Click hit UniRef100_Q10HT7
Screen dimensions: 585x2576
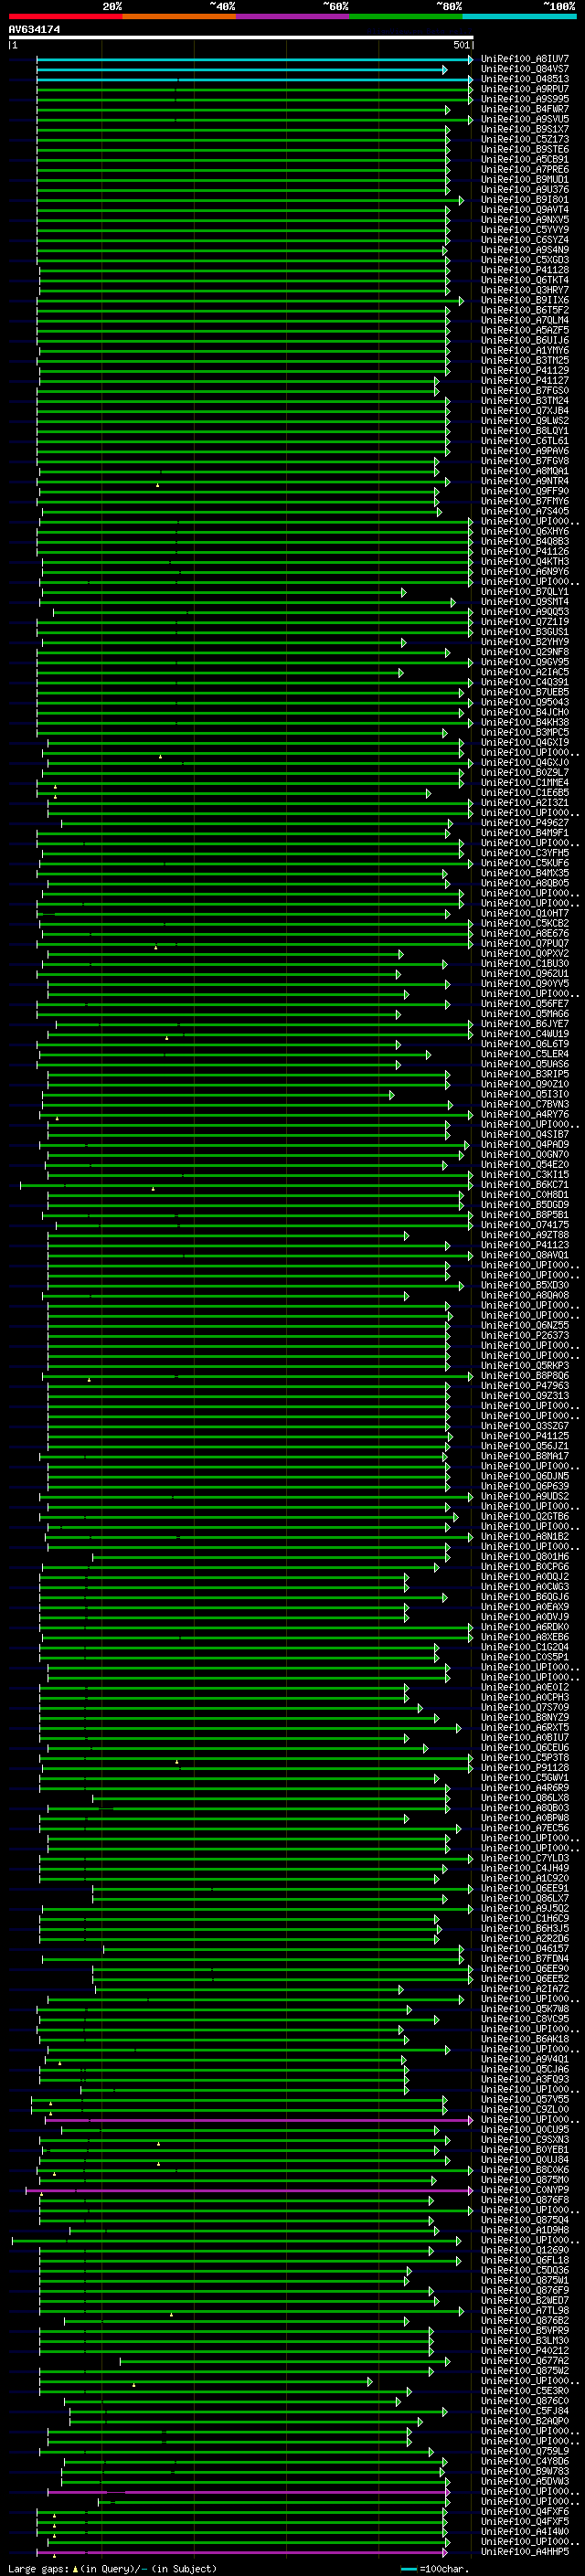524,913
